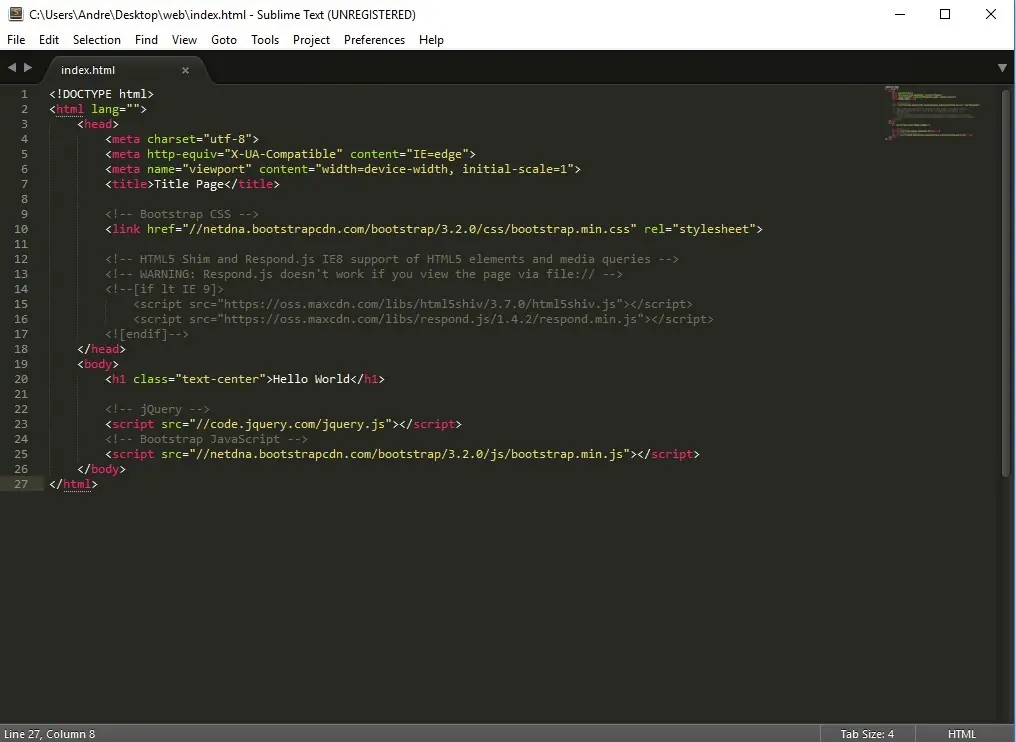Click the minimap code preview
Viewport: 1016px width, 742px height.
pos(933,113)
